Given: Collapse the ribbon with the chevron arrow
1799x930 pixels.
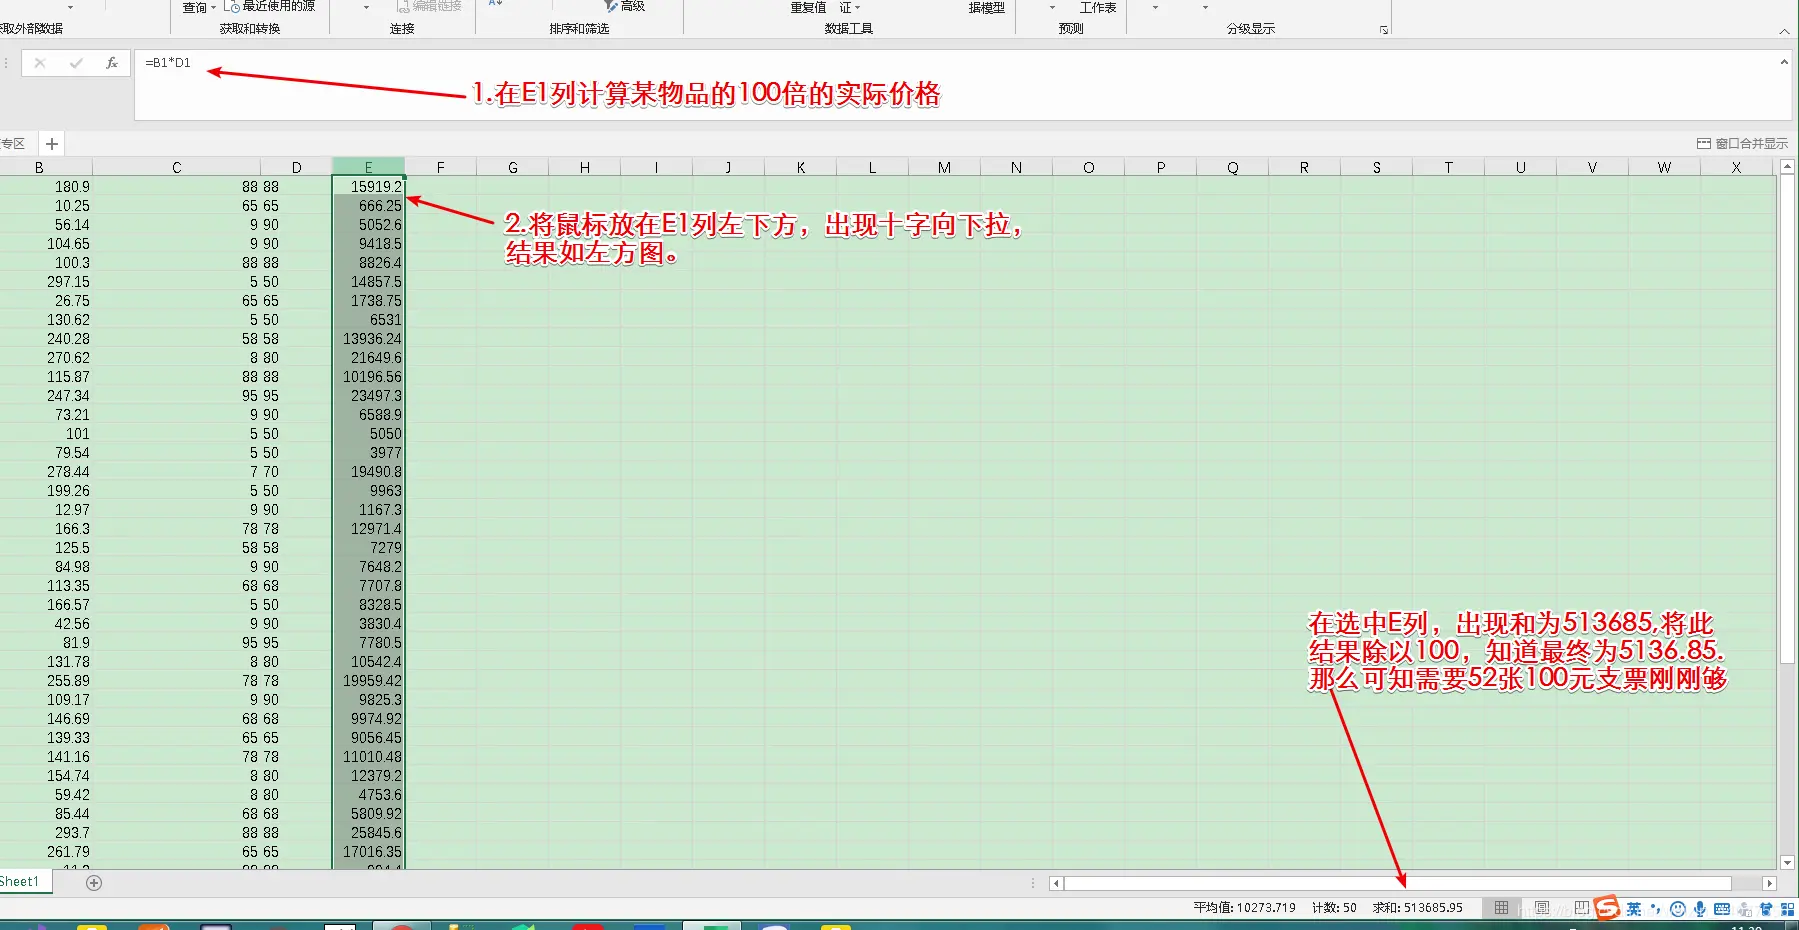Looking at the screenshot, I should [1786, 31].
